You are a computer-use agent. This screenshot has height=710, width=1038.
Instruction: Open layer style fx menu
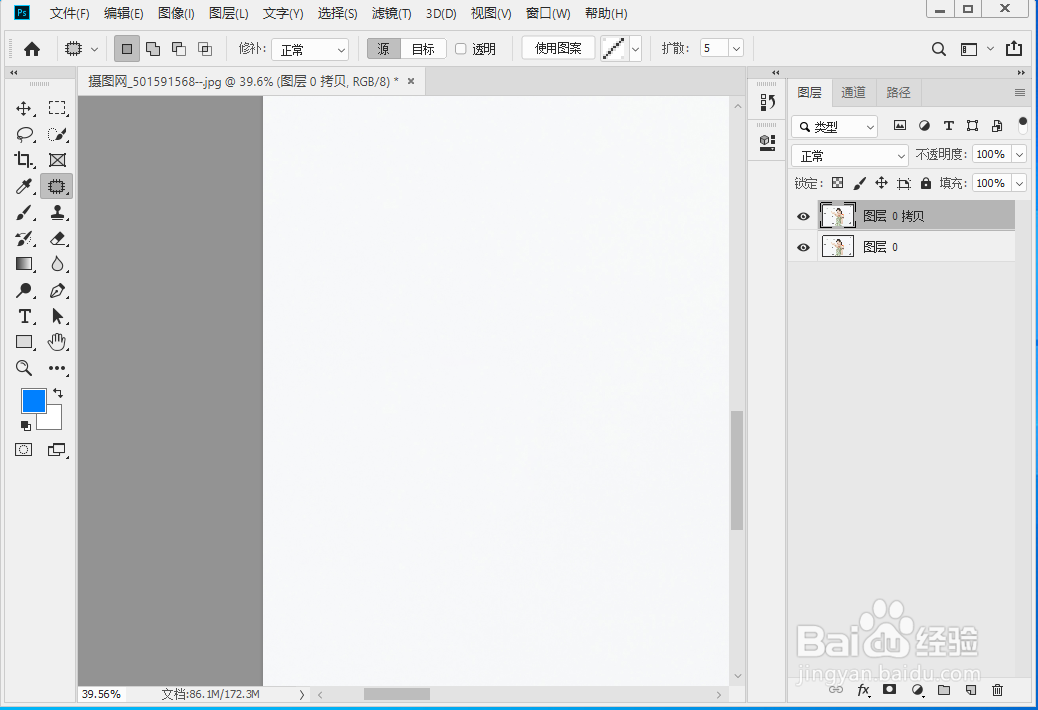coord(863,690)
